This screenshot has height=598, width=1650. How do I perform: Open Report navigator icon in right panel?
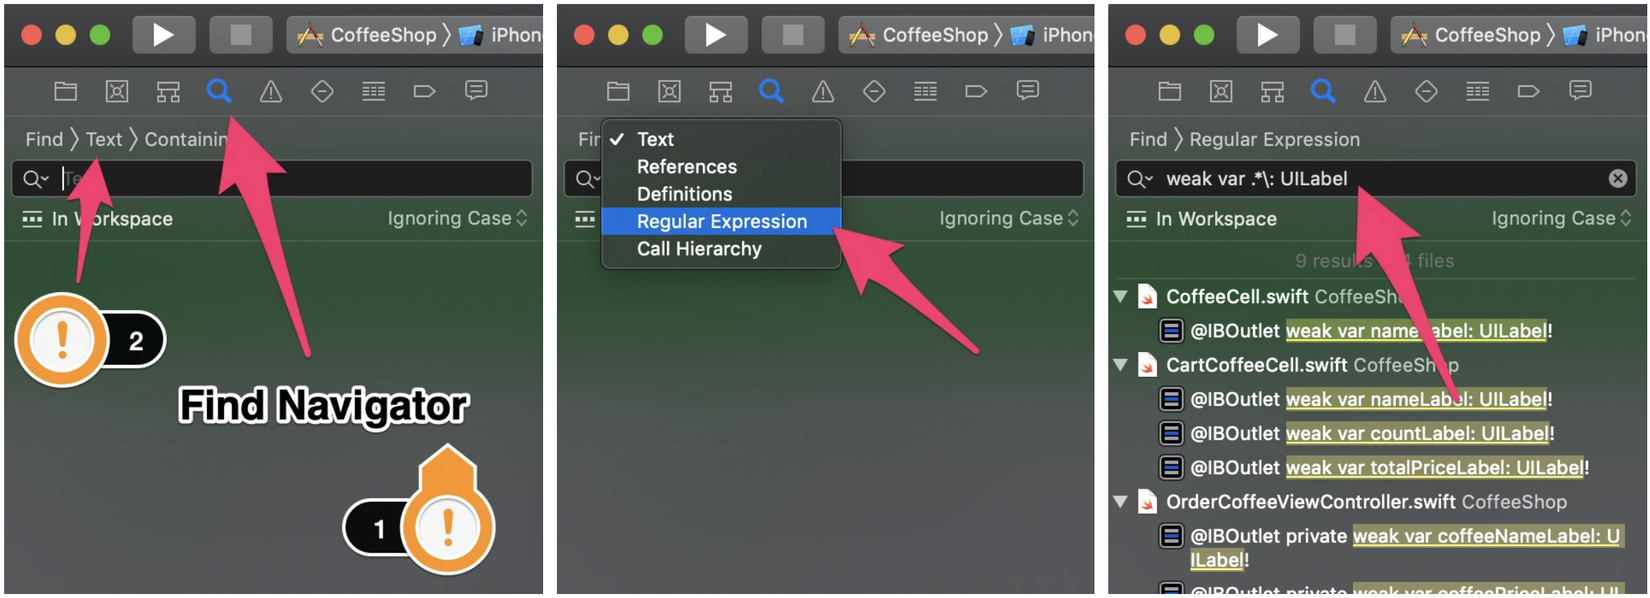1581,91
